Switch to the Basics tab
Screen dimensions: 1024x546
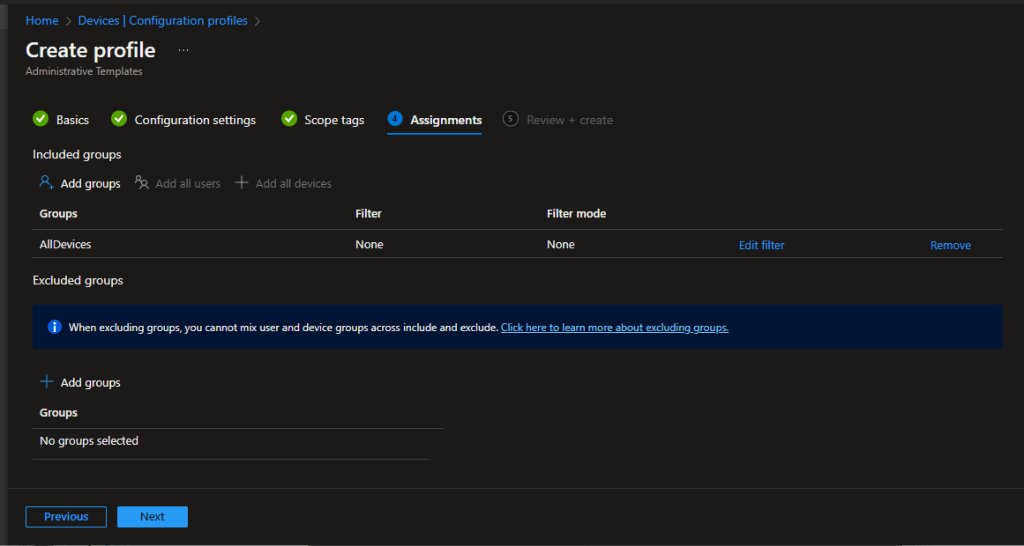point(72,120)
